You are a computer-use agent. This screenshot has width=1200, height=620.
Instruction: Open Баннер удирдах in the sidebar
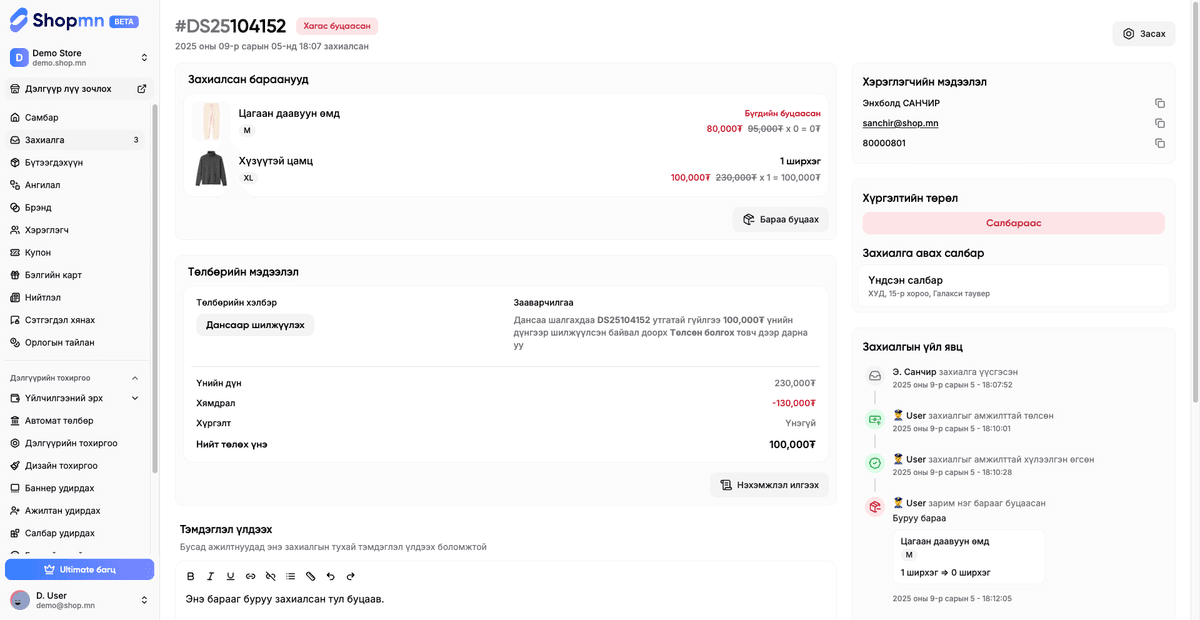(x=77, y=488)
